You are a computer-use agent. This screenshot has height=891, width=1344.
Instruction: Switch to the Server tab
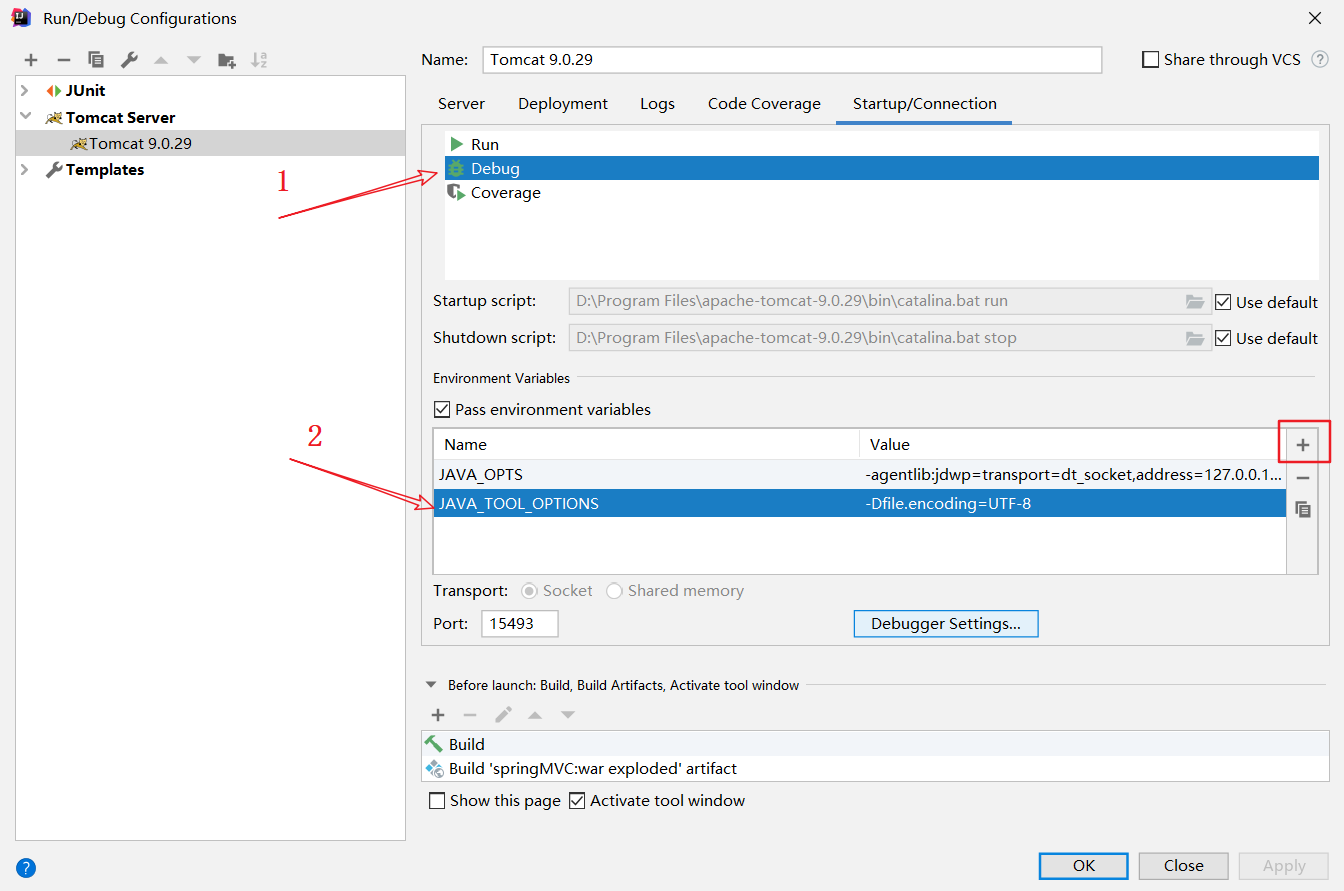click(461, 104)
